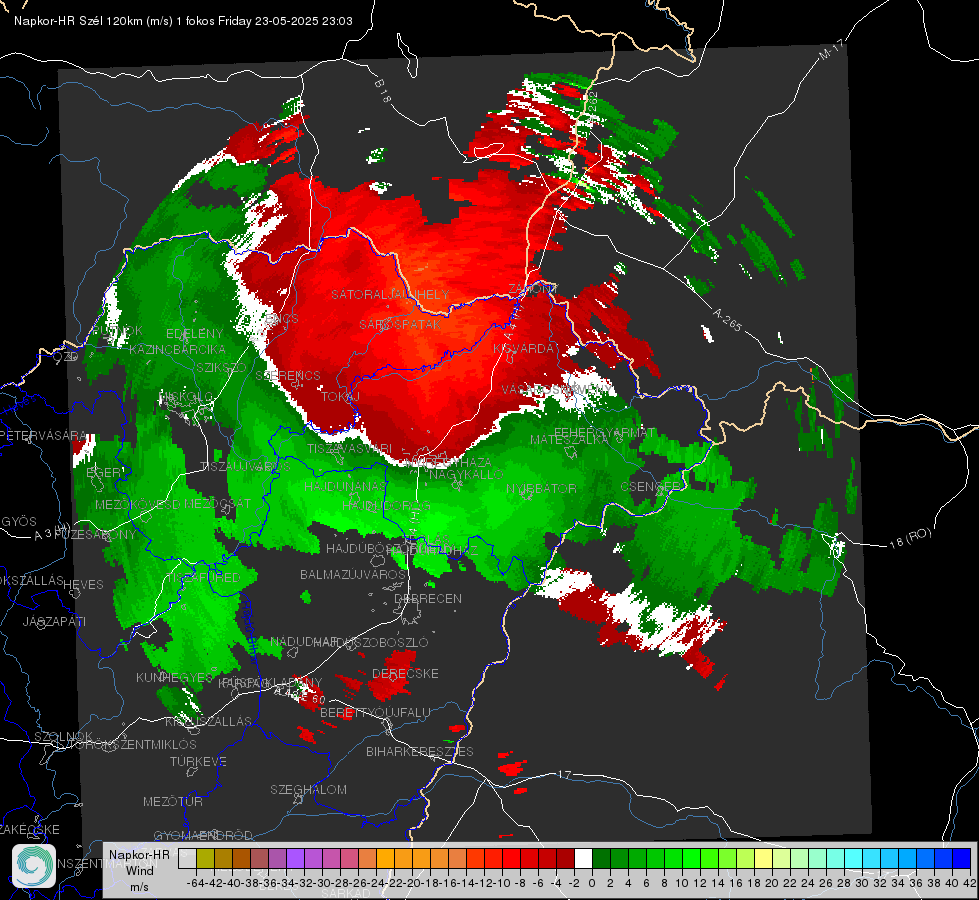Select the GYOMAENDRŐD label
The height and width of the screenshot is (900, 979).
click(203, 835)
